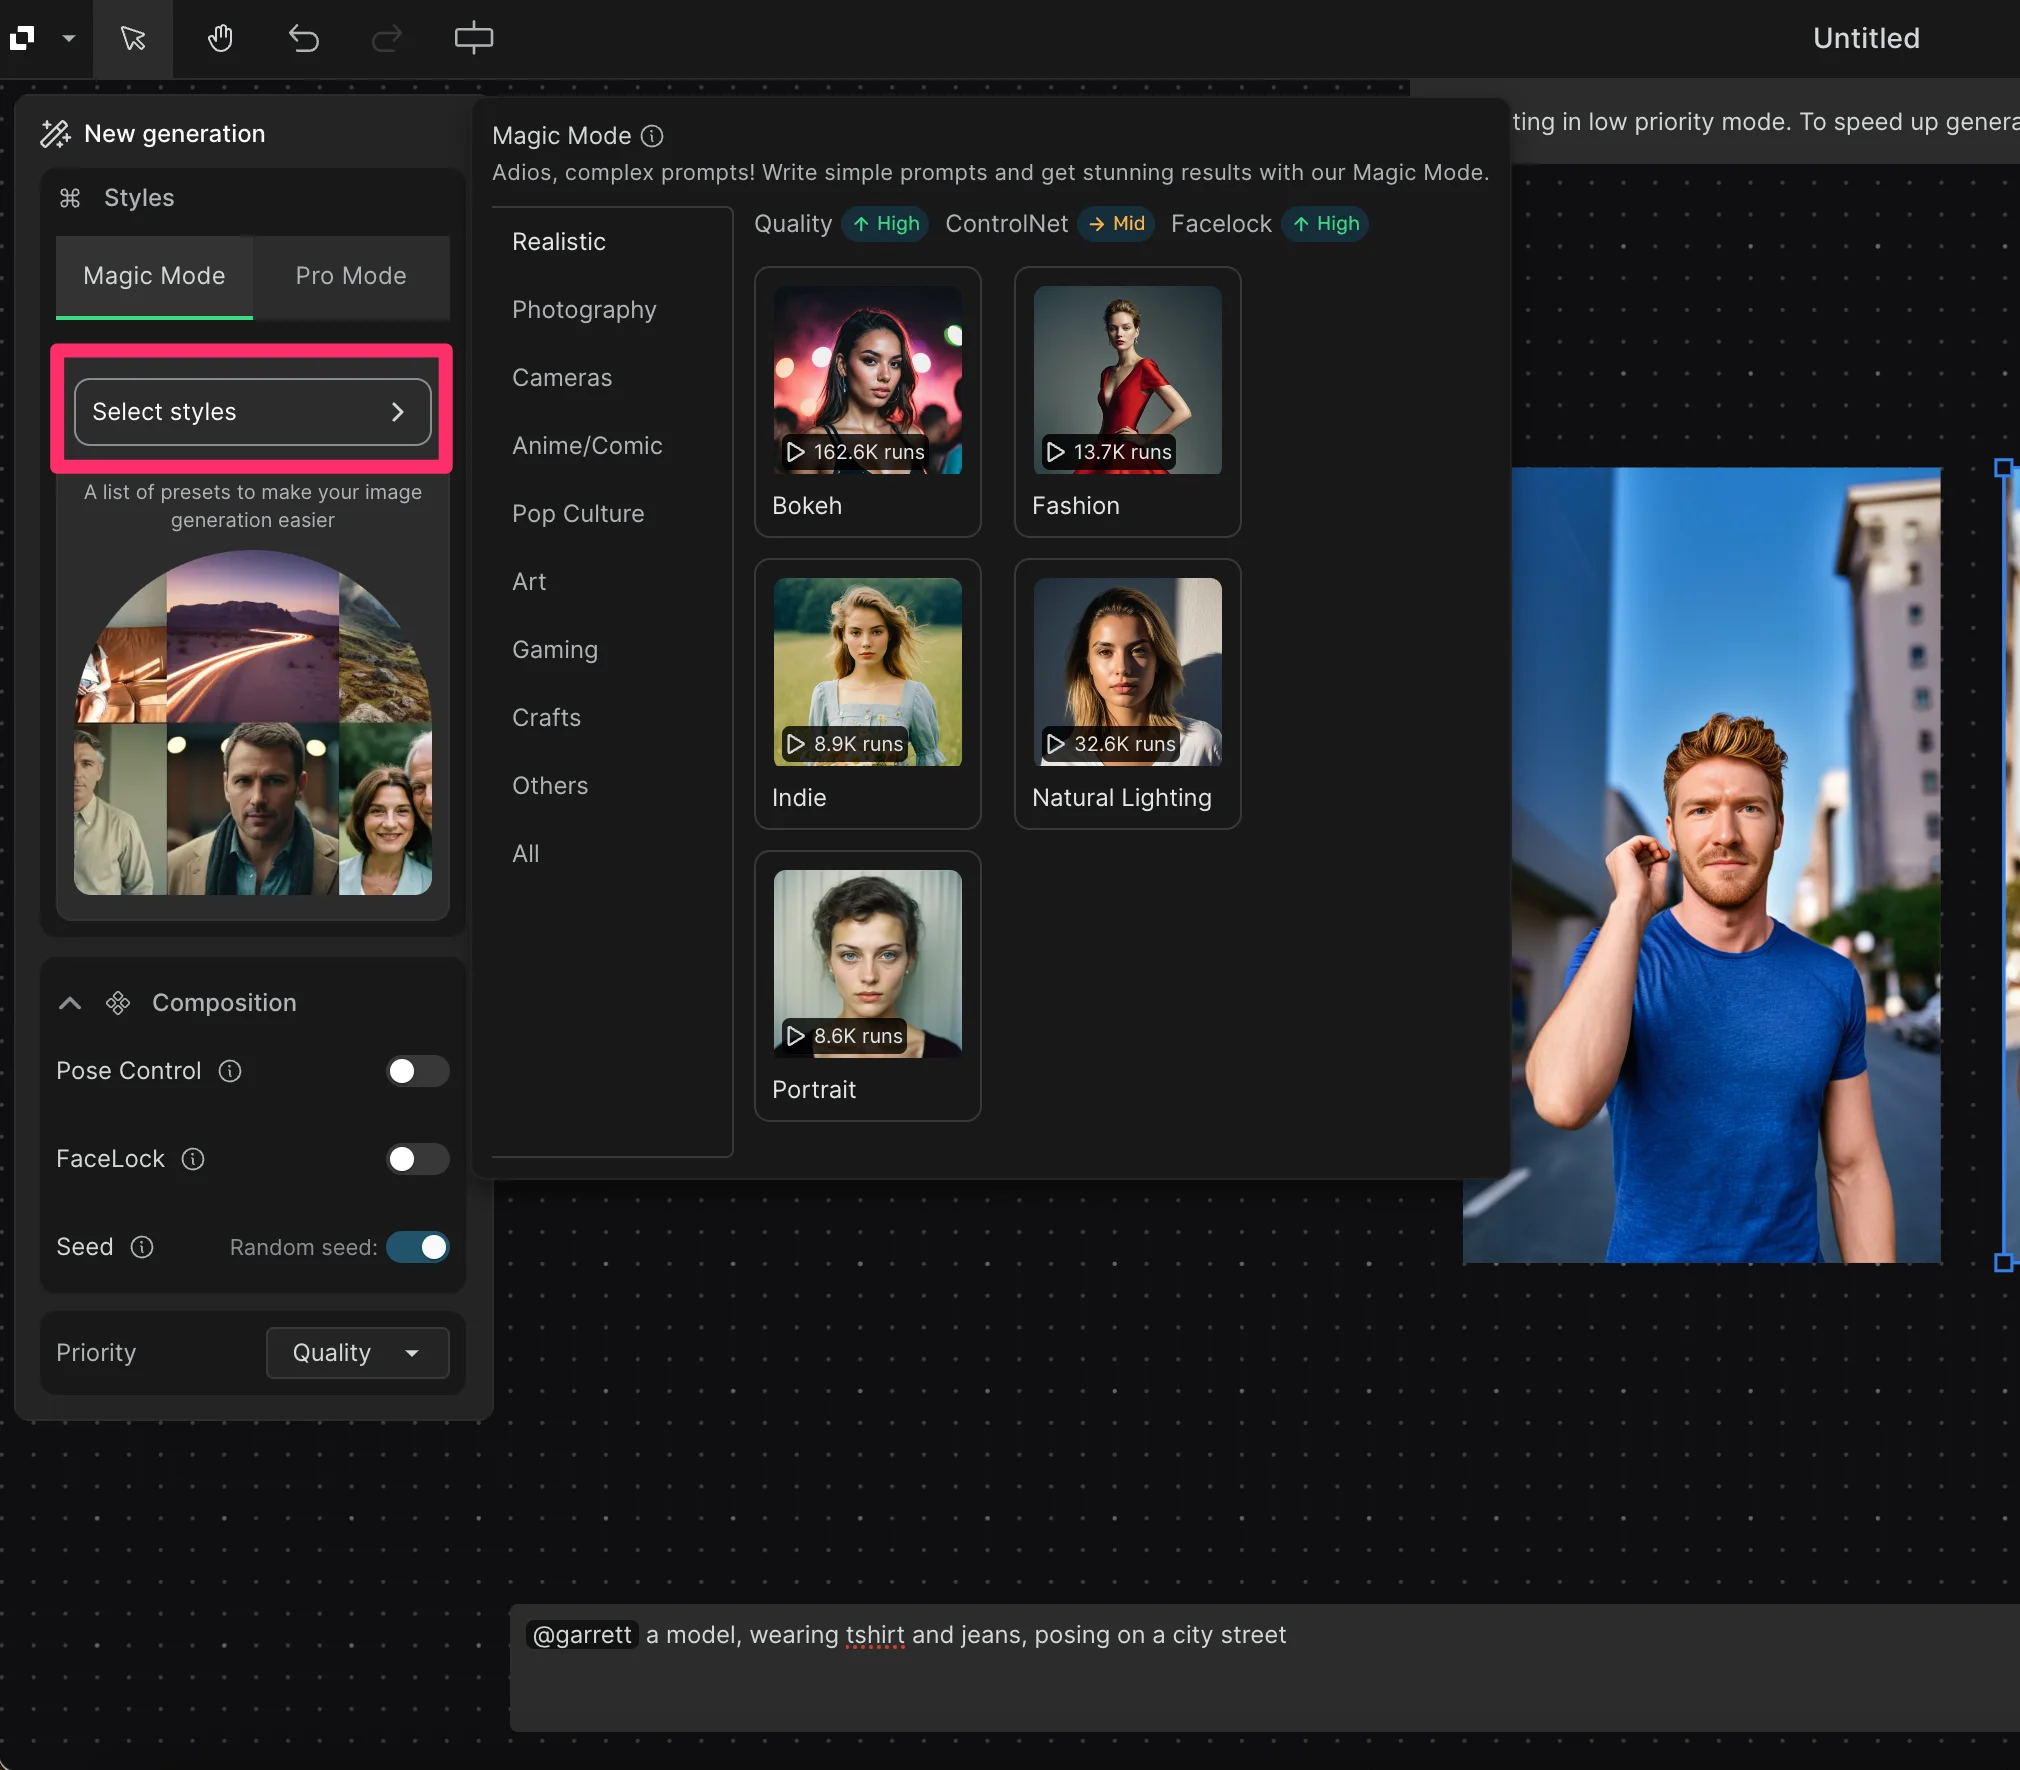
Task: Click the FaceLock info icon
Action: click(x=193, y=1159)
